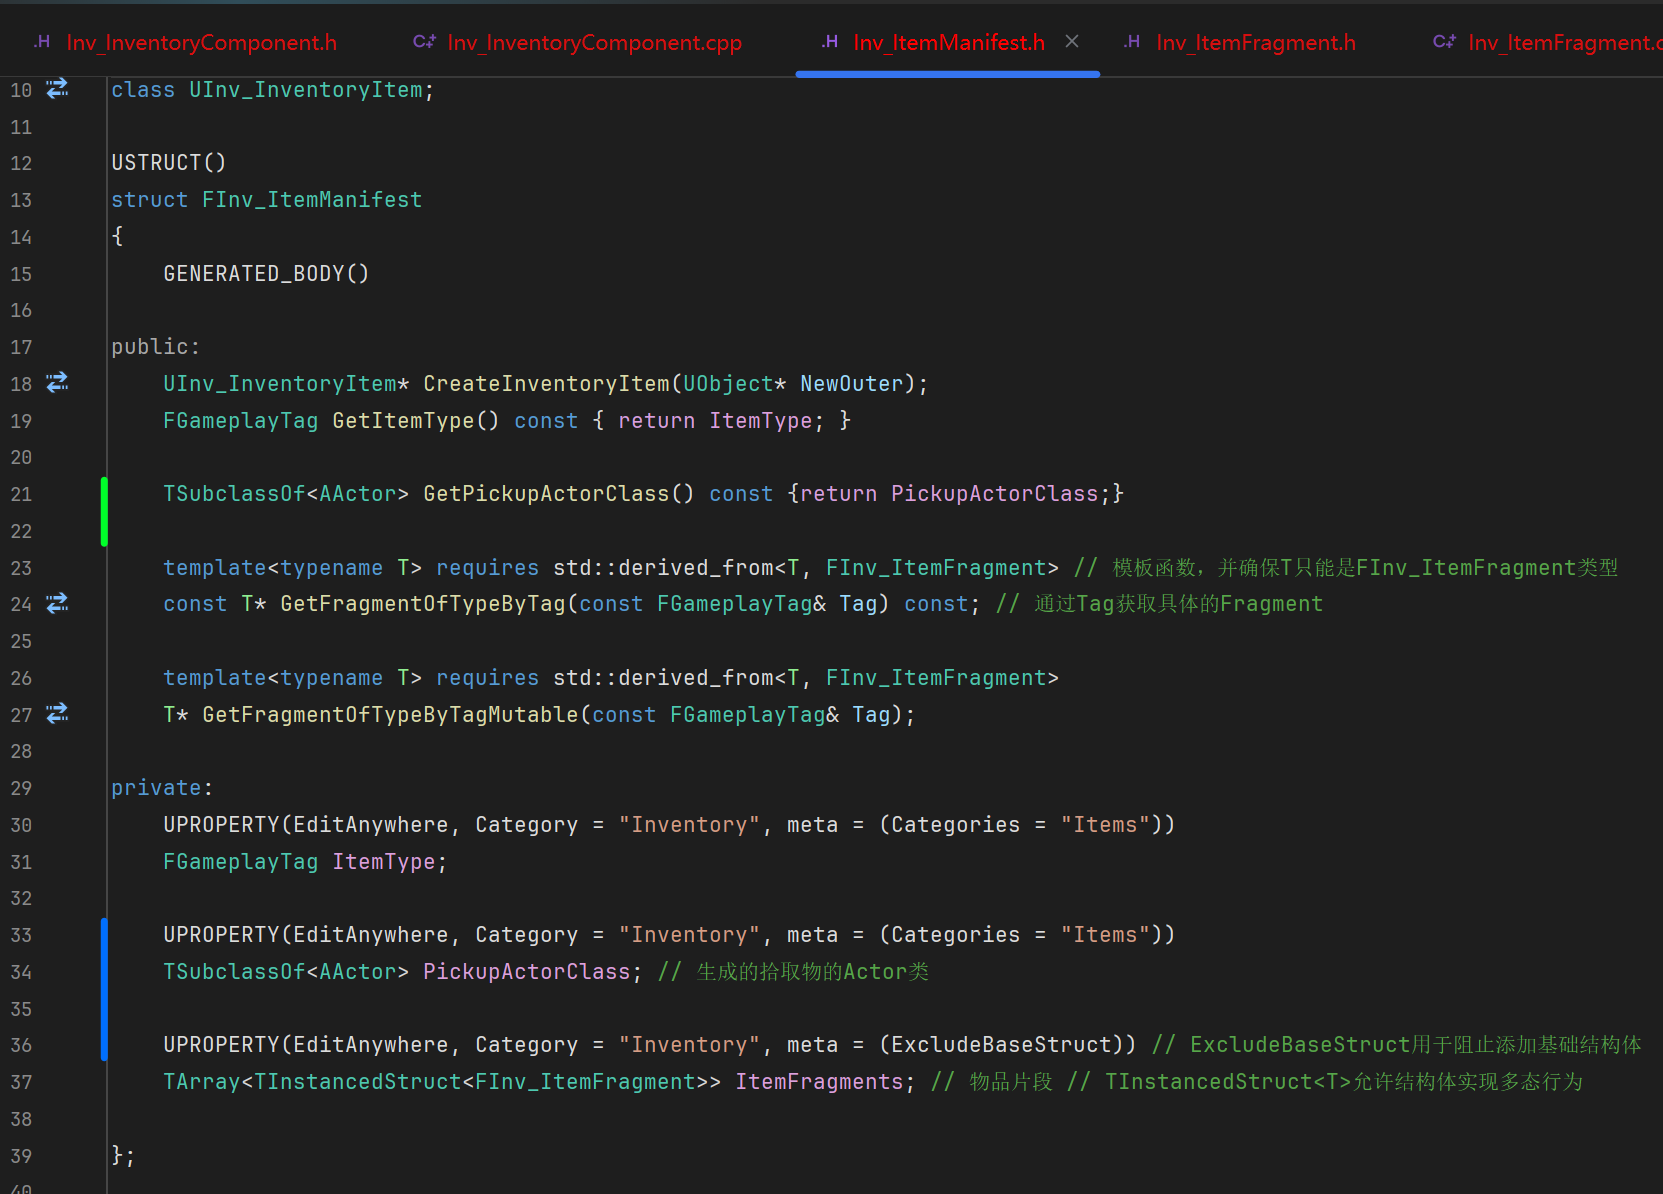1663x1194 pixels.
Task: Click the PickupActorClass member on line 34
Action: point(527,972)
